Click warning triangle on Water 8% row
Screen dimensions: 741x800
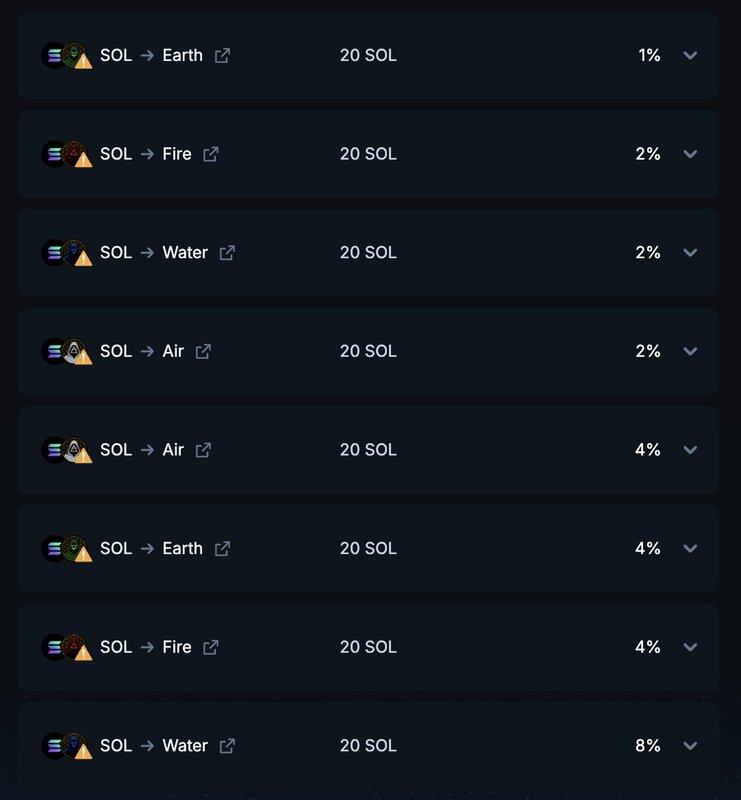click(83, 750)
